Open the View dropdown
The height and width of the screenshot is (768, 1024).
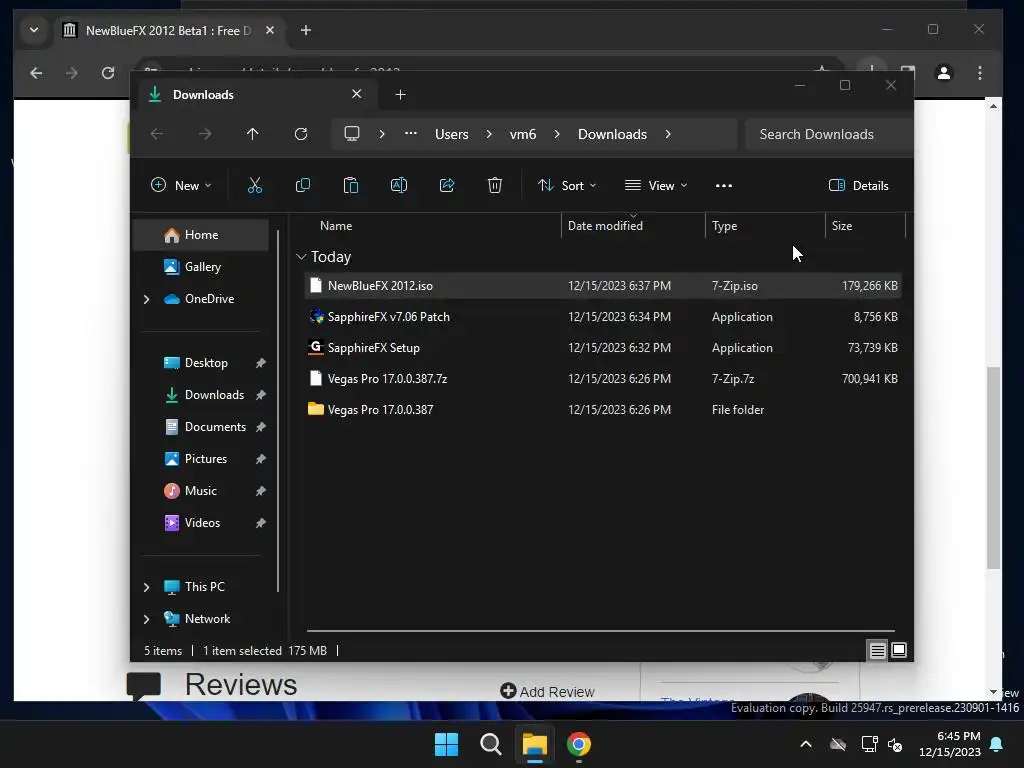tap(656, 185)
